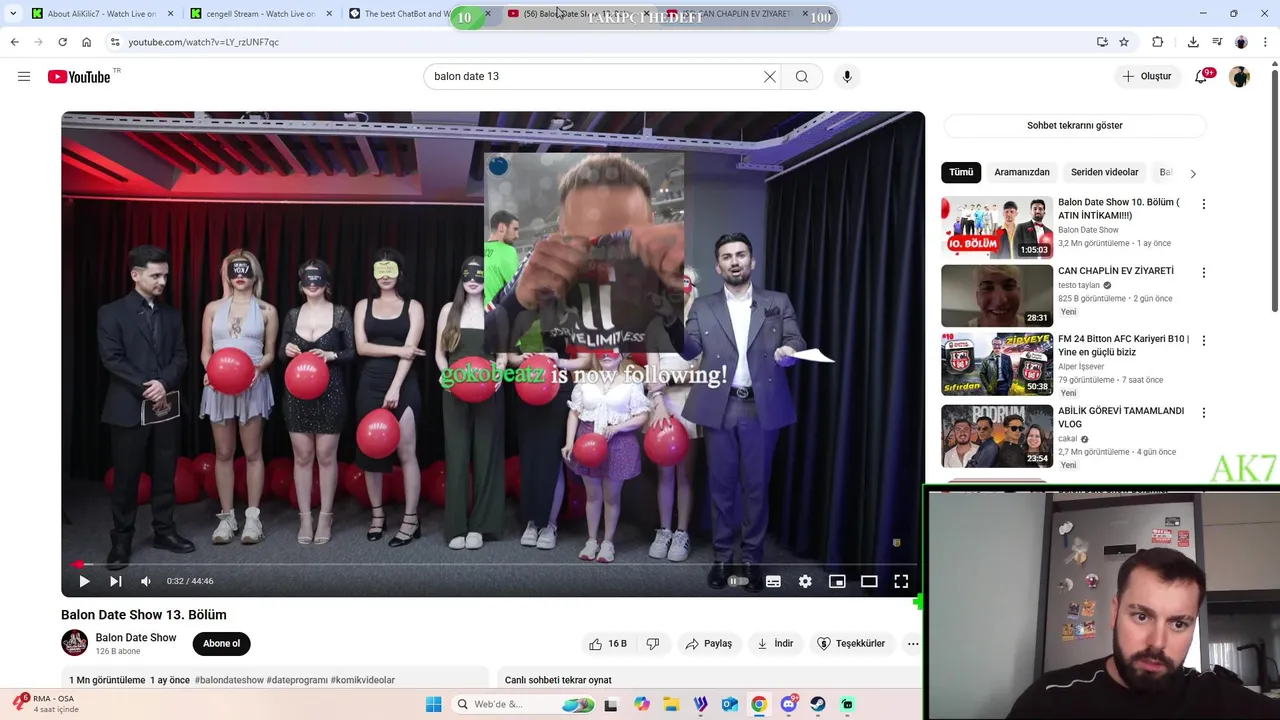Subscribe with Abone ol button
The height and width of the screenshot is (720, 1280).
221,644
